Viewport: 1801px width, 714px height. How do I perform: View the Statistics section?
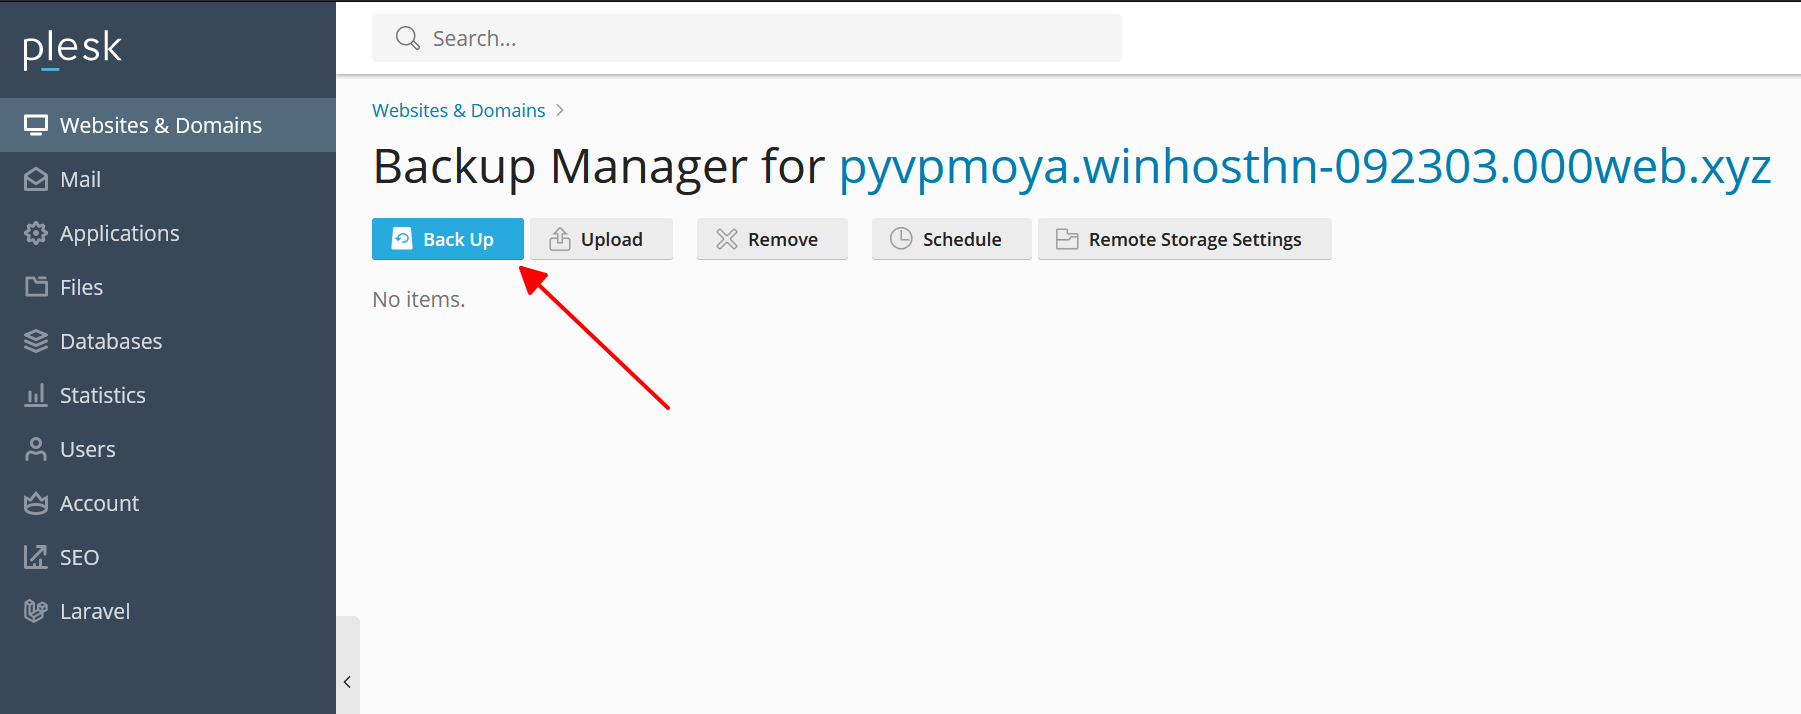point(168,395)
